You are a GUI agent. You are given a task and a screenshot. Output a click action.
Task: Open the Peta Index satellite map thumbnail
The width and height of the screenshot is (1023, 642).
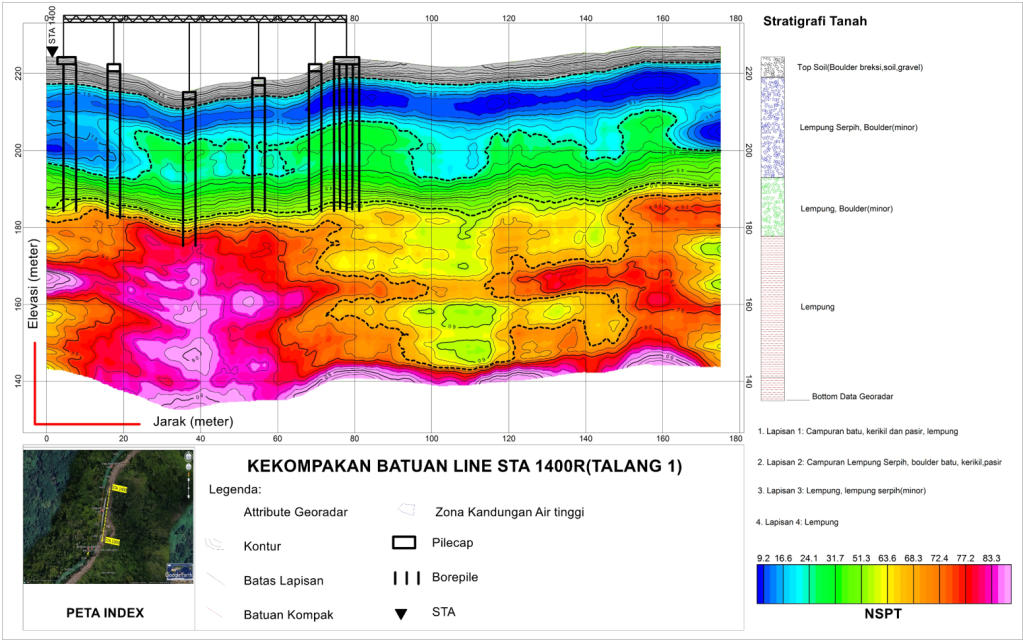pos(106,516)
